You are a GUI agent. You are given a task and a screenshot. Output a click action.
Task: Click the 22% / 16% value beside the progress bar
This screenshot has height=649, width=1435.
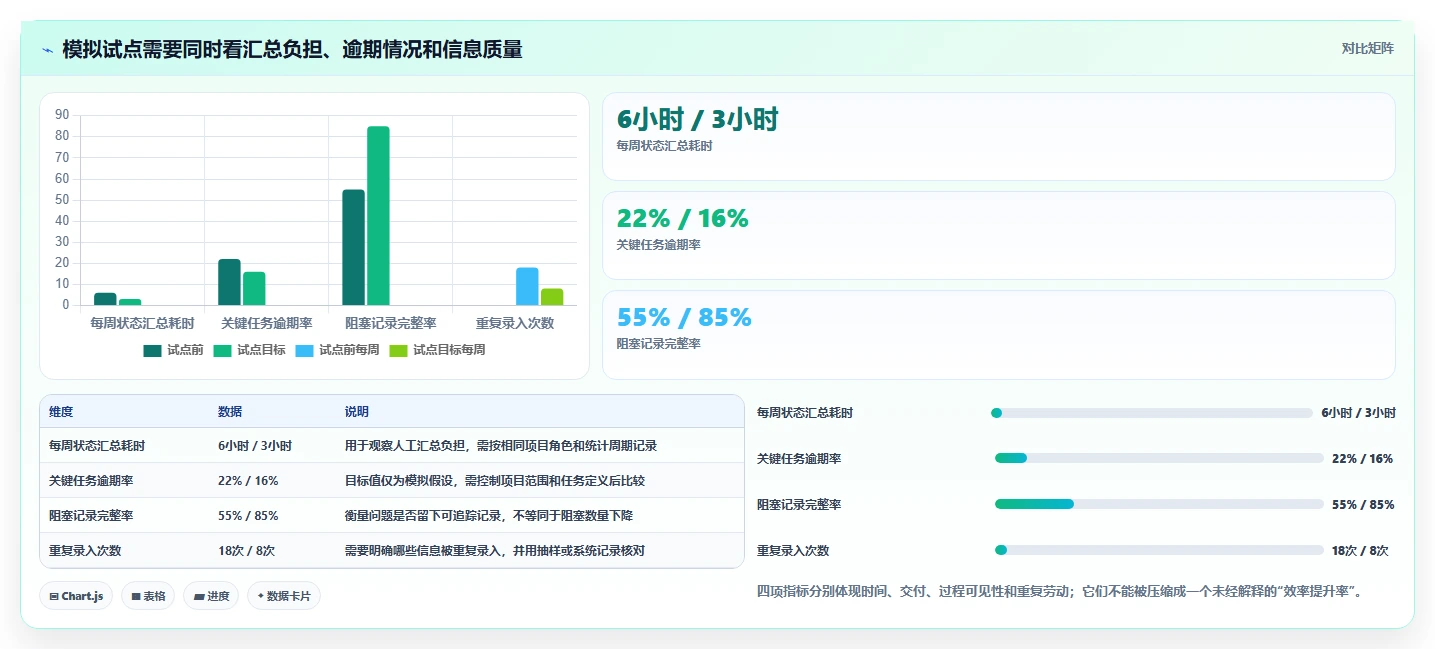click(x=1362, y=459)
